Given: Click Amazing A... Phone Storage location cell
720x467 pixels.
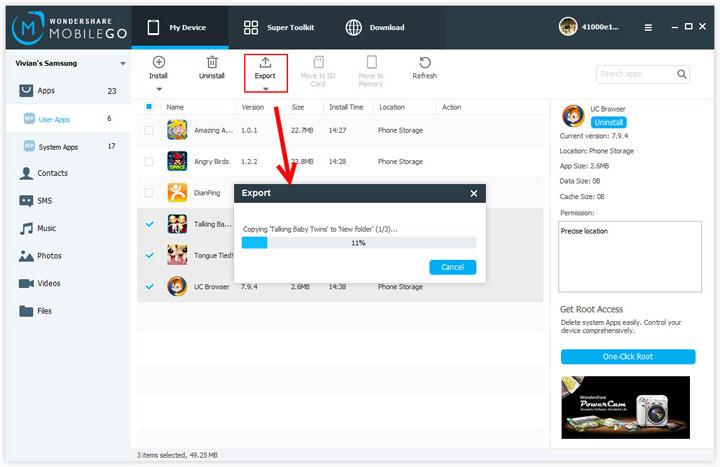Looking at the screenshot, I should [400, 130].
